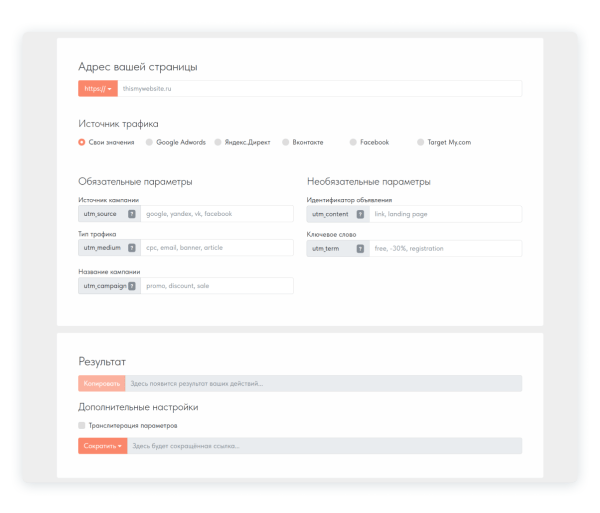Image resolution: width=600 pixels, height=513 pixels.
Task: Enable Транслитерация параметров checkbox
Action: tap(82, 425)
